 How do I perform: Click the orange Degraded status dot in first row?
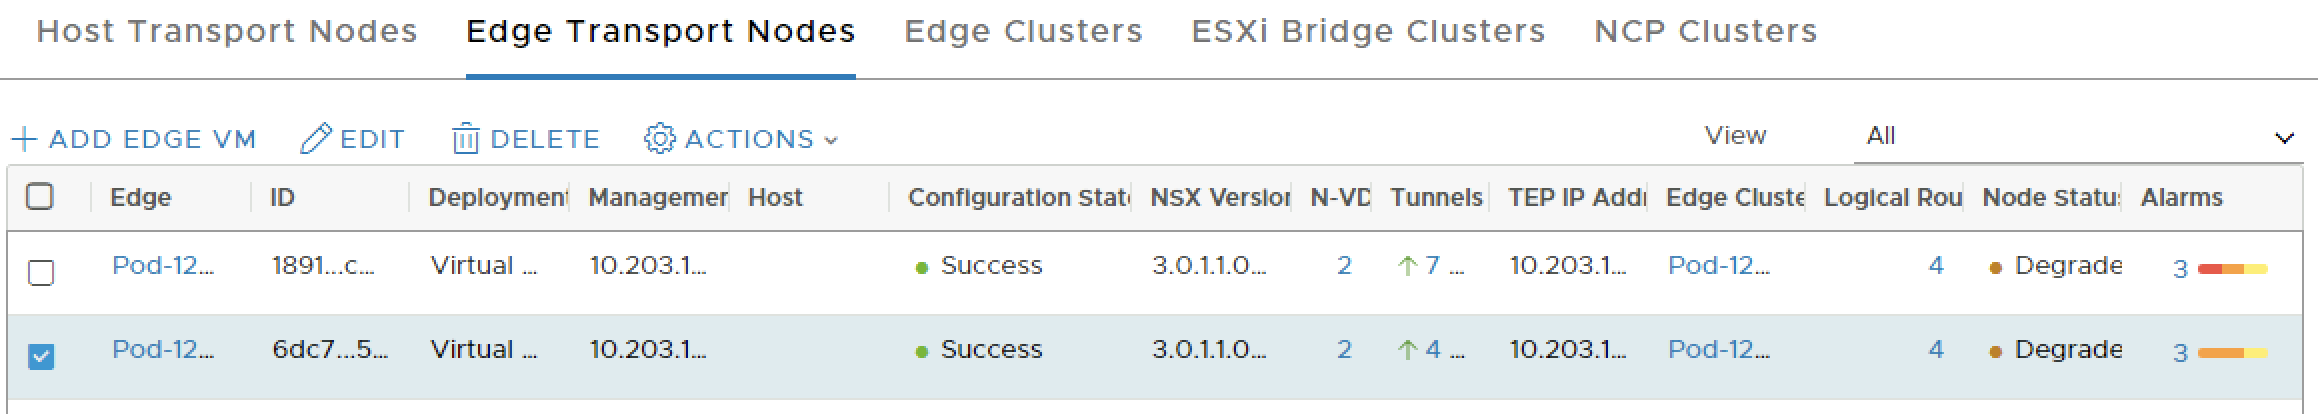click(1995, 268)
